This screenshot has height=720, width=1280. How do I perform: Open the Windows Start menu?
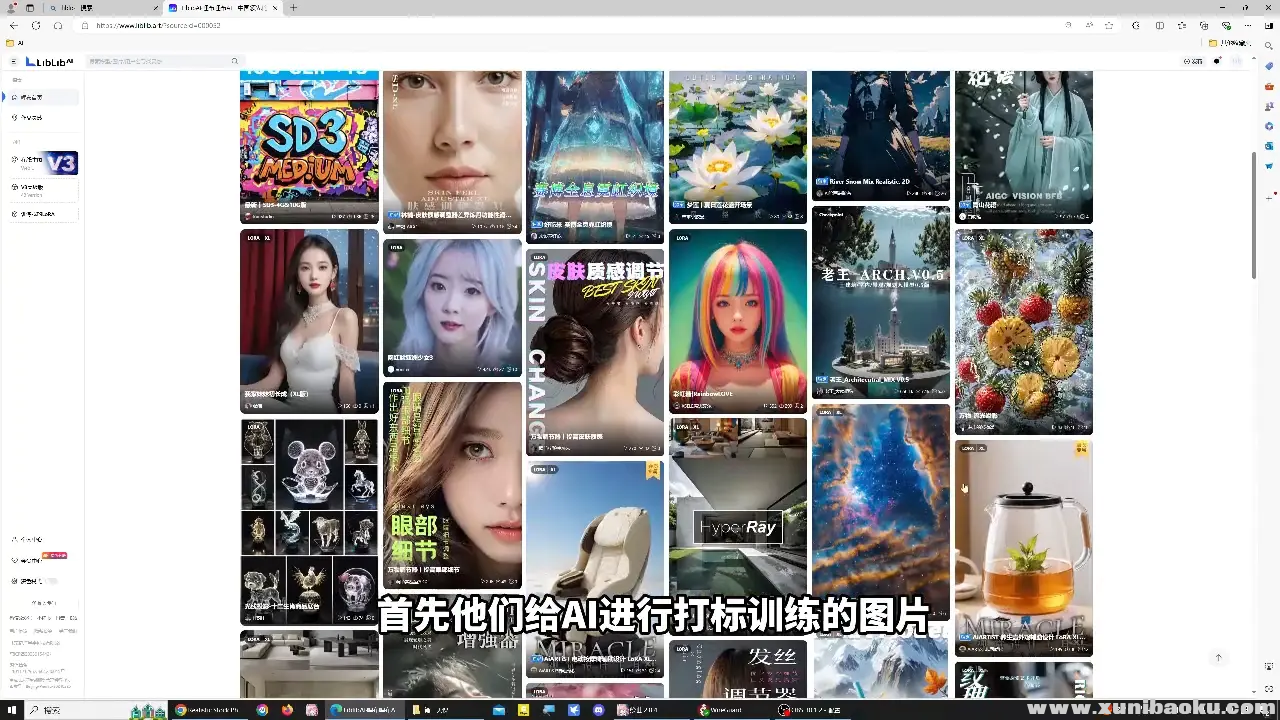click(x=13, y=710)
